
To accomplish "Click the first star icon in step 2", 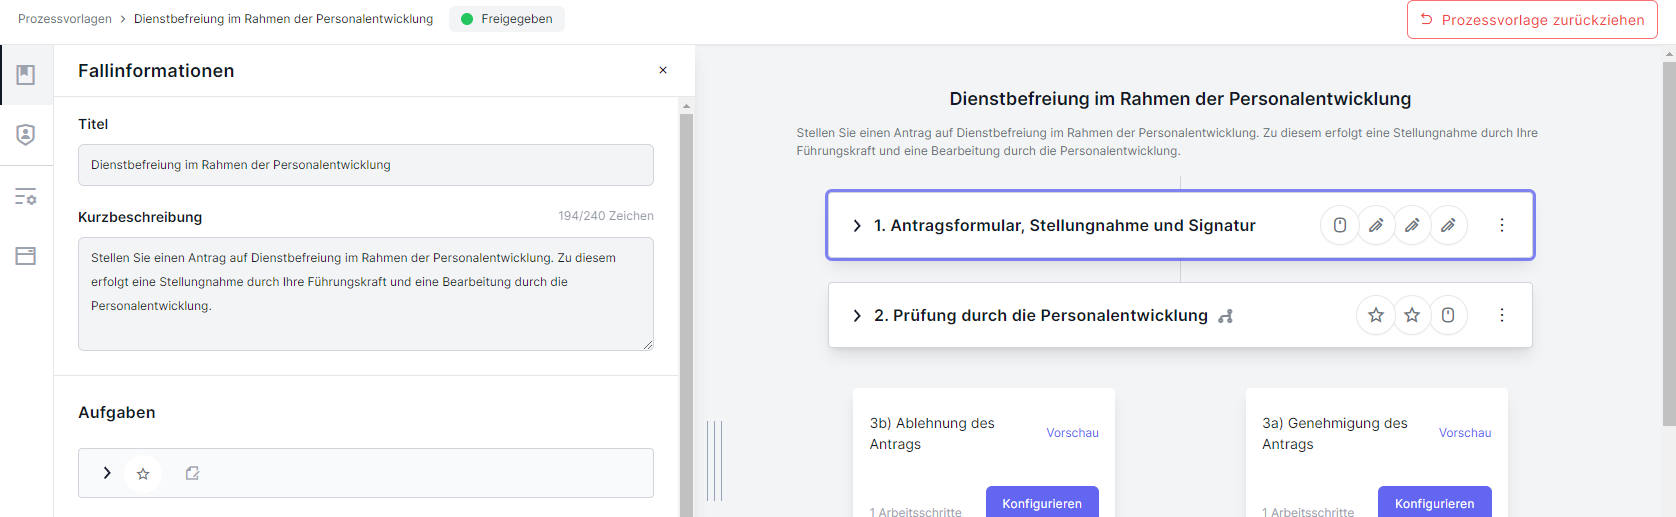I will pyautogui.click(x=1376, y=315).
